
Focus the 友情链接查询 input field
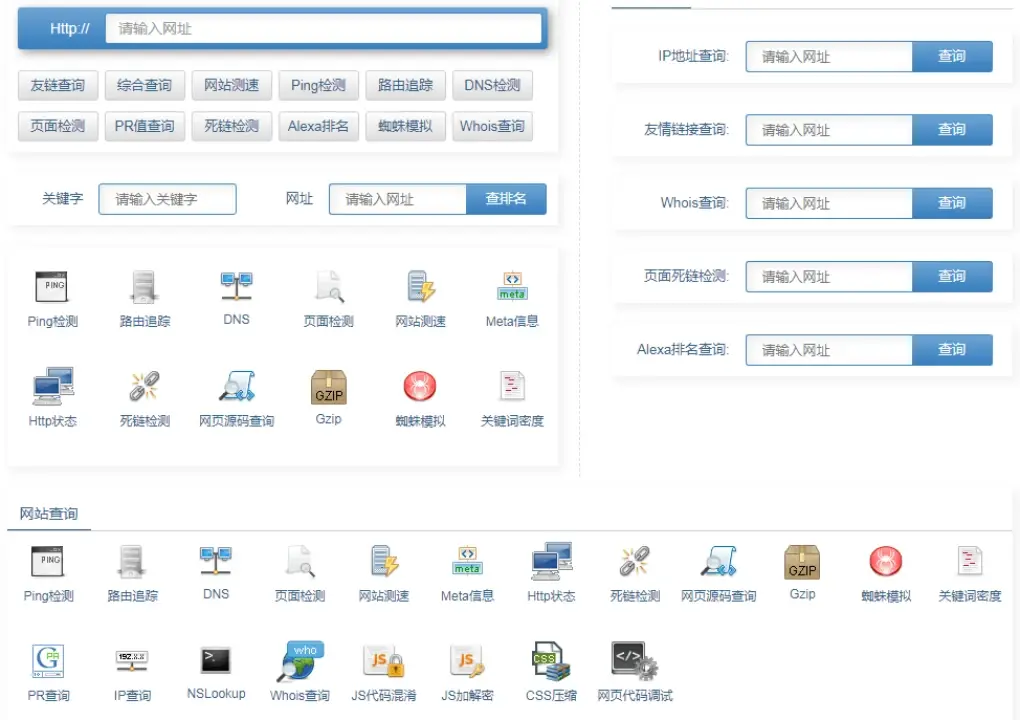pos(829,130)
